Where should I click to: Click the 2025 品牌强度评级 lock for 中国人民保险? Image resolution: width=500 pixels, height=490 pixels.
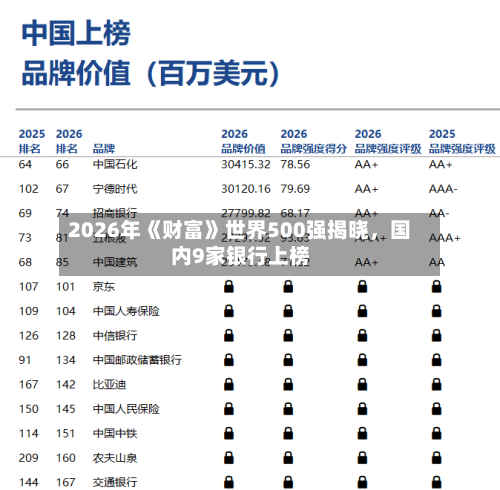point(436,409)
